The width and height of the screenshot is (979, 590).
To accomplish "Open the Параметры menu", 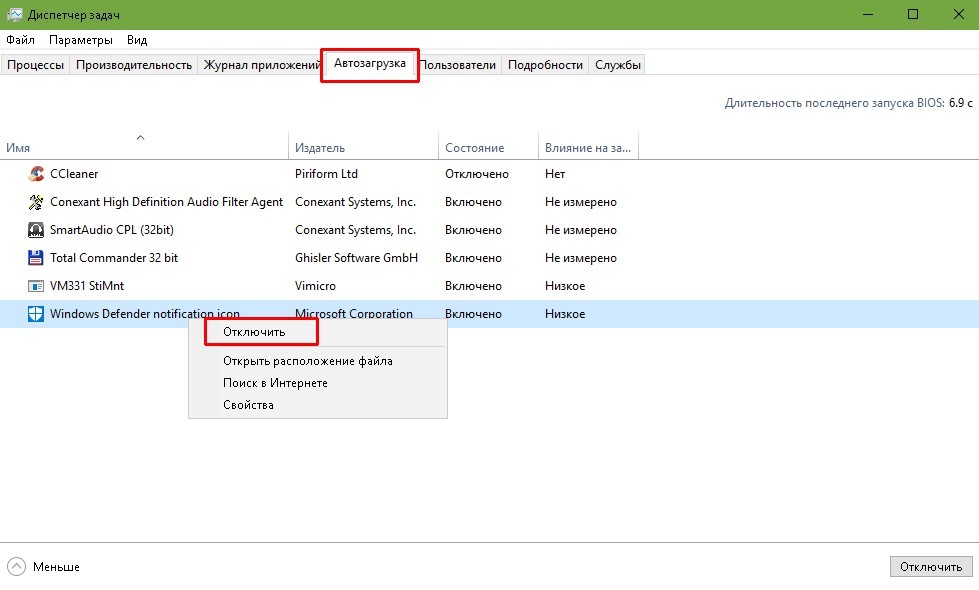I will (x=81, y=40).
